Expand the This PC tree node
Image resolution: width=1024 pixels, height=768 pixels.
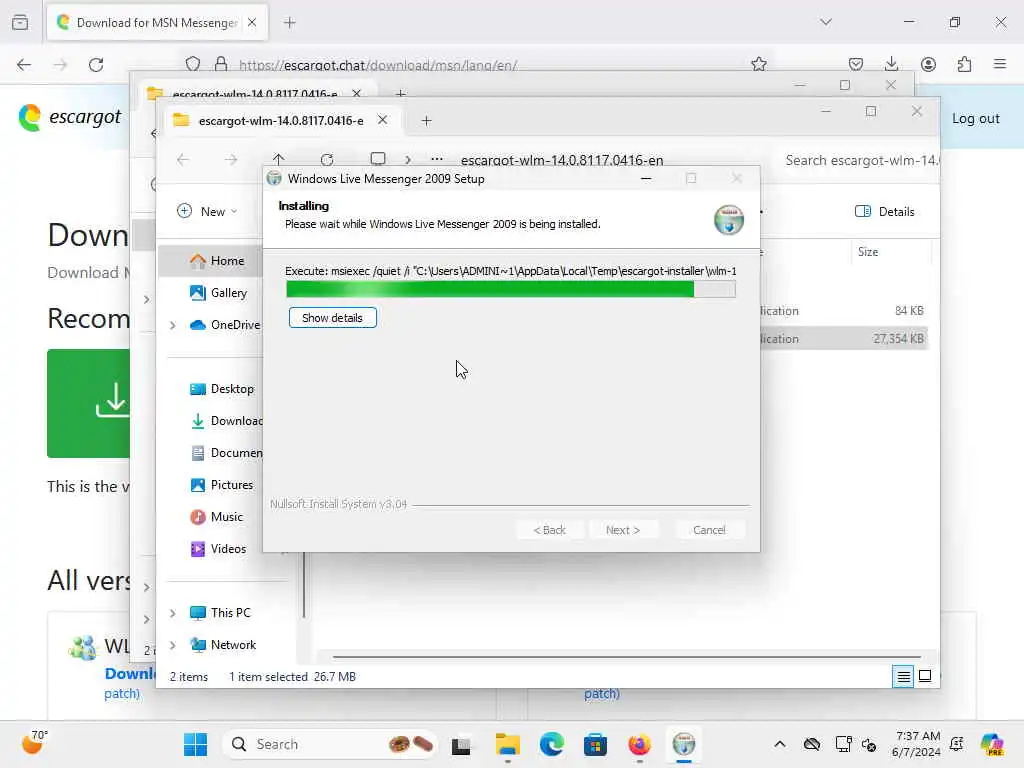pos(172,613)
